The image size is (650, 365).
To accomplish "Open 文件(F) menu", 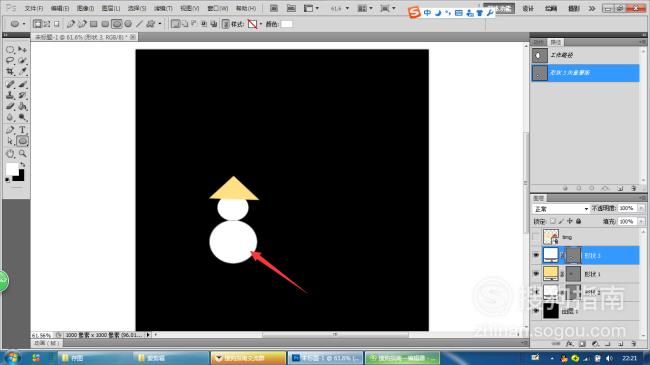I will point(34,8).
